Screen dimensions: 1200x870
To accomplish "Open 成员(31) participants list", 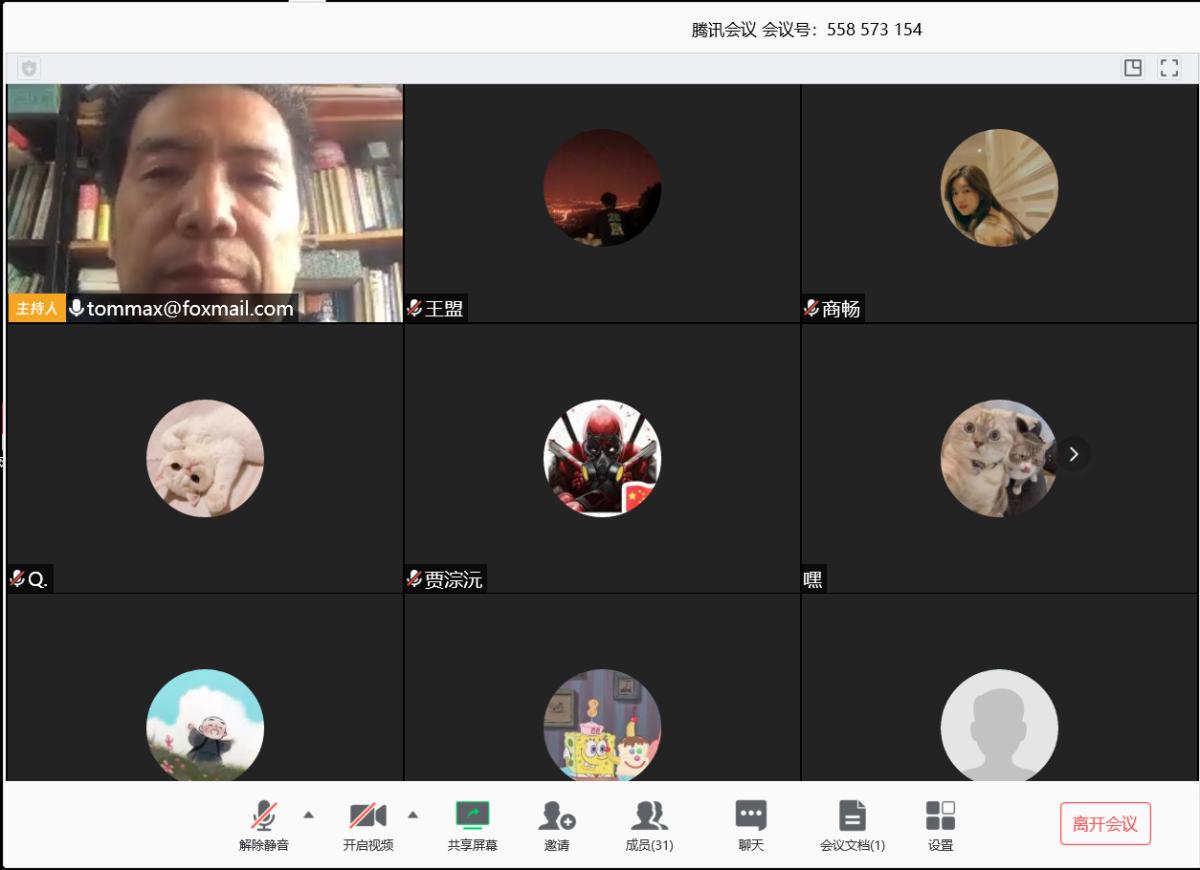I will 649,825.
